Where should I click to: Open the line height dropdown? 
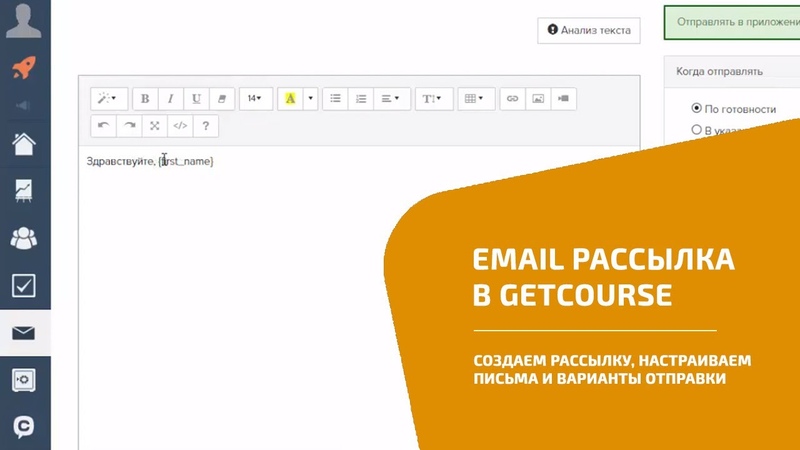pos(434,98)
